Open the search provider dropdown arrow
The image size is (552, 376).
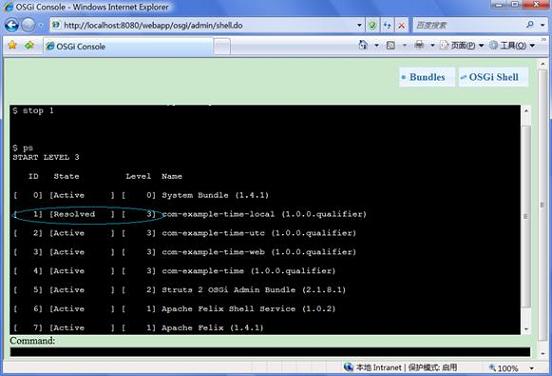pos(542,25)
